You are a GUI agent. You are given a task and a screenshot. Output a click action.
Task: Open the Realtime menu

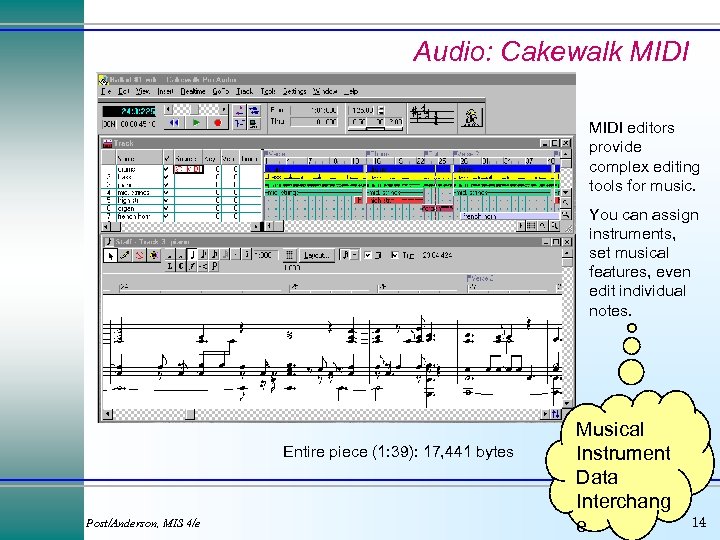point(192,91)
